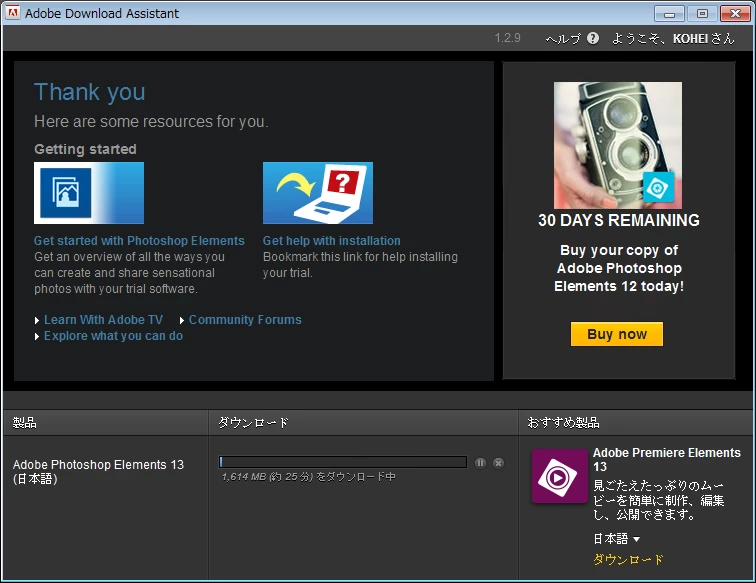Open Explore what you can do link
This screenshot has width=756, height=583.
click(113, 336)
